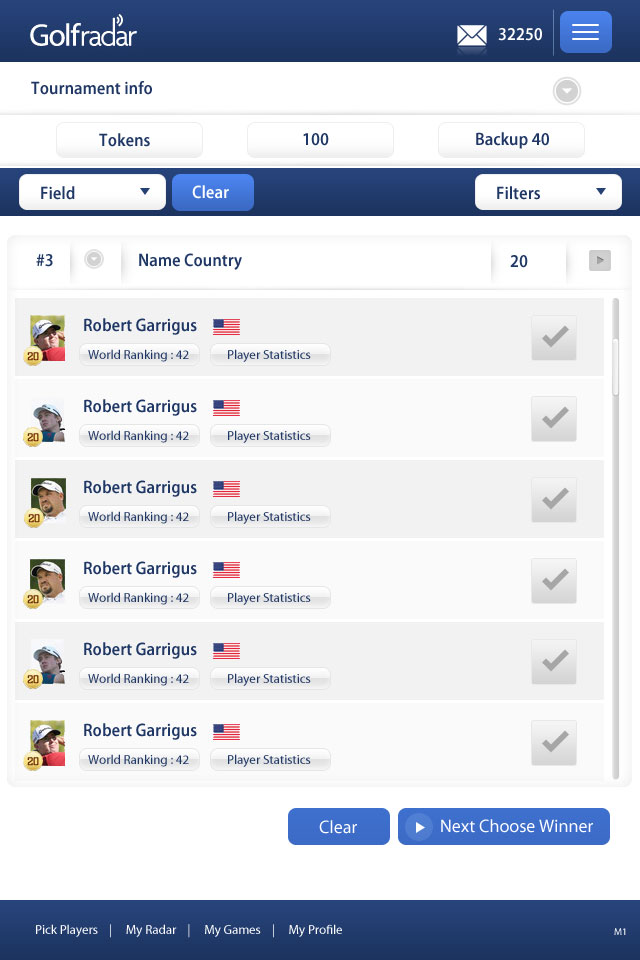Check the first Robert Garrigus checkbox
Viewport: 640px width, 960px height.
pyautogui.click(x=554, y=337)
